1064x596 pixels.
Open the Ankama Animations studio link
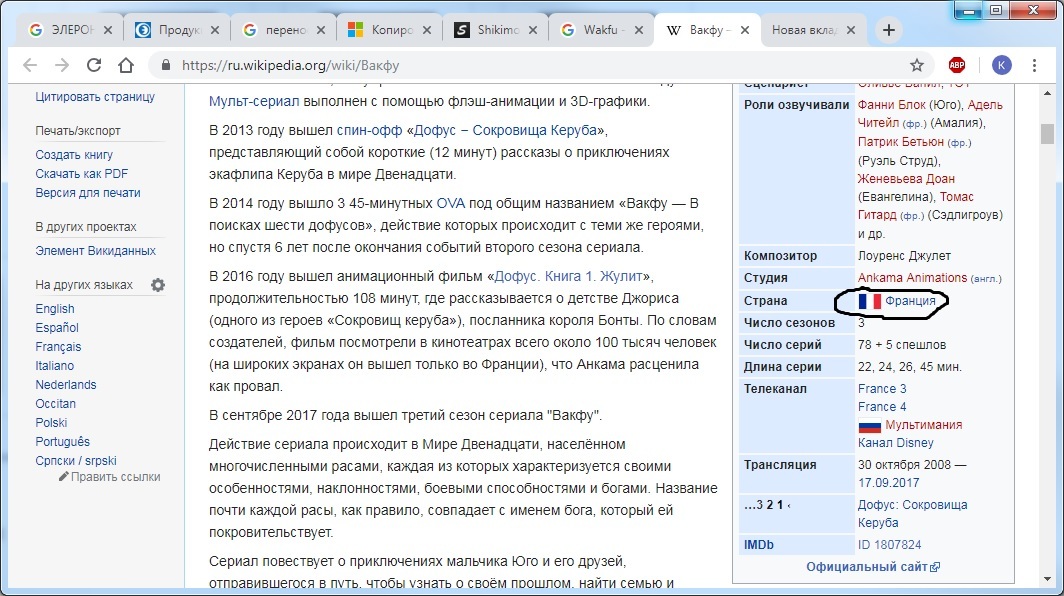pos(912,278)
